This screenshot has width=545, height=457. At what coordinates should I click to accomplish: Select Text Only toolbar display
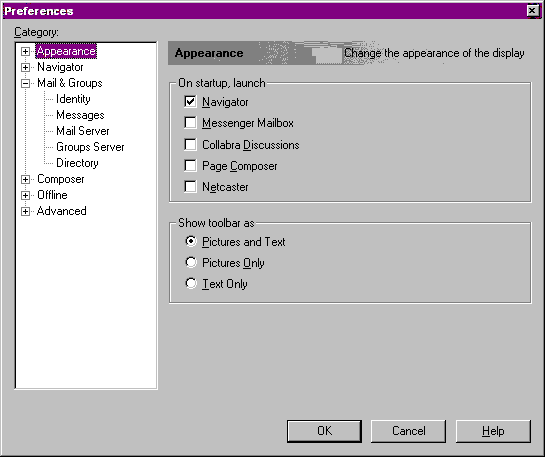tap(191, 283)
